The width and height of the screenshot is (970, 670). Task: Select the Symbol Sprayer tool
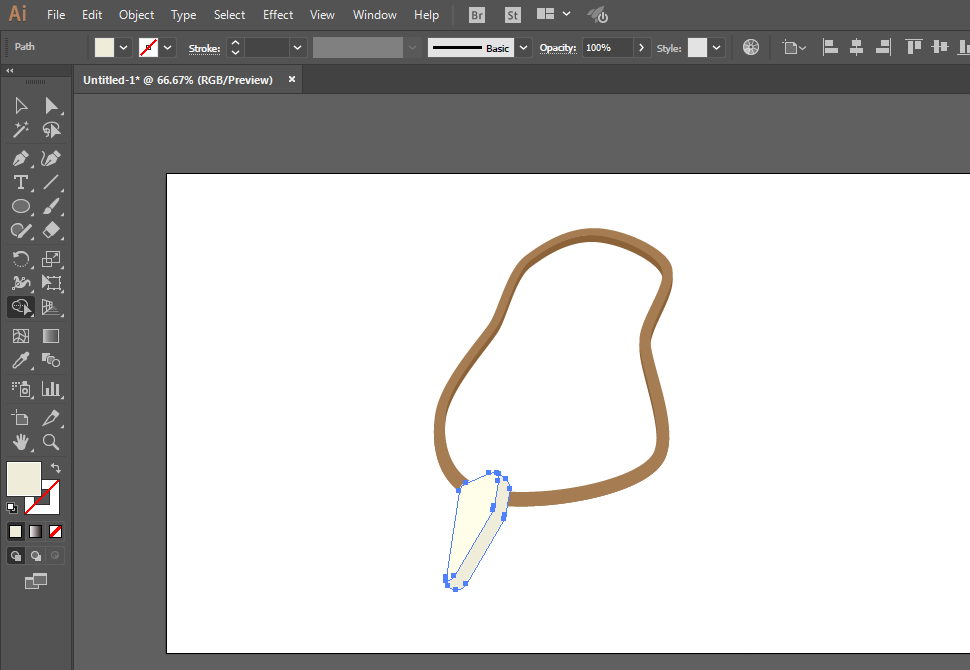(21, 389)
